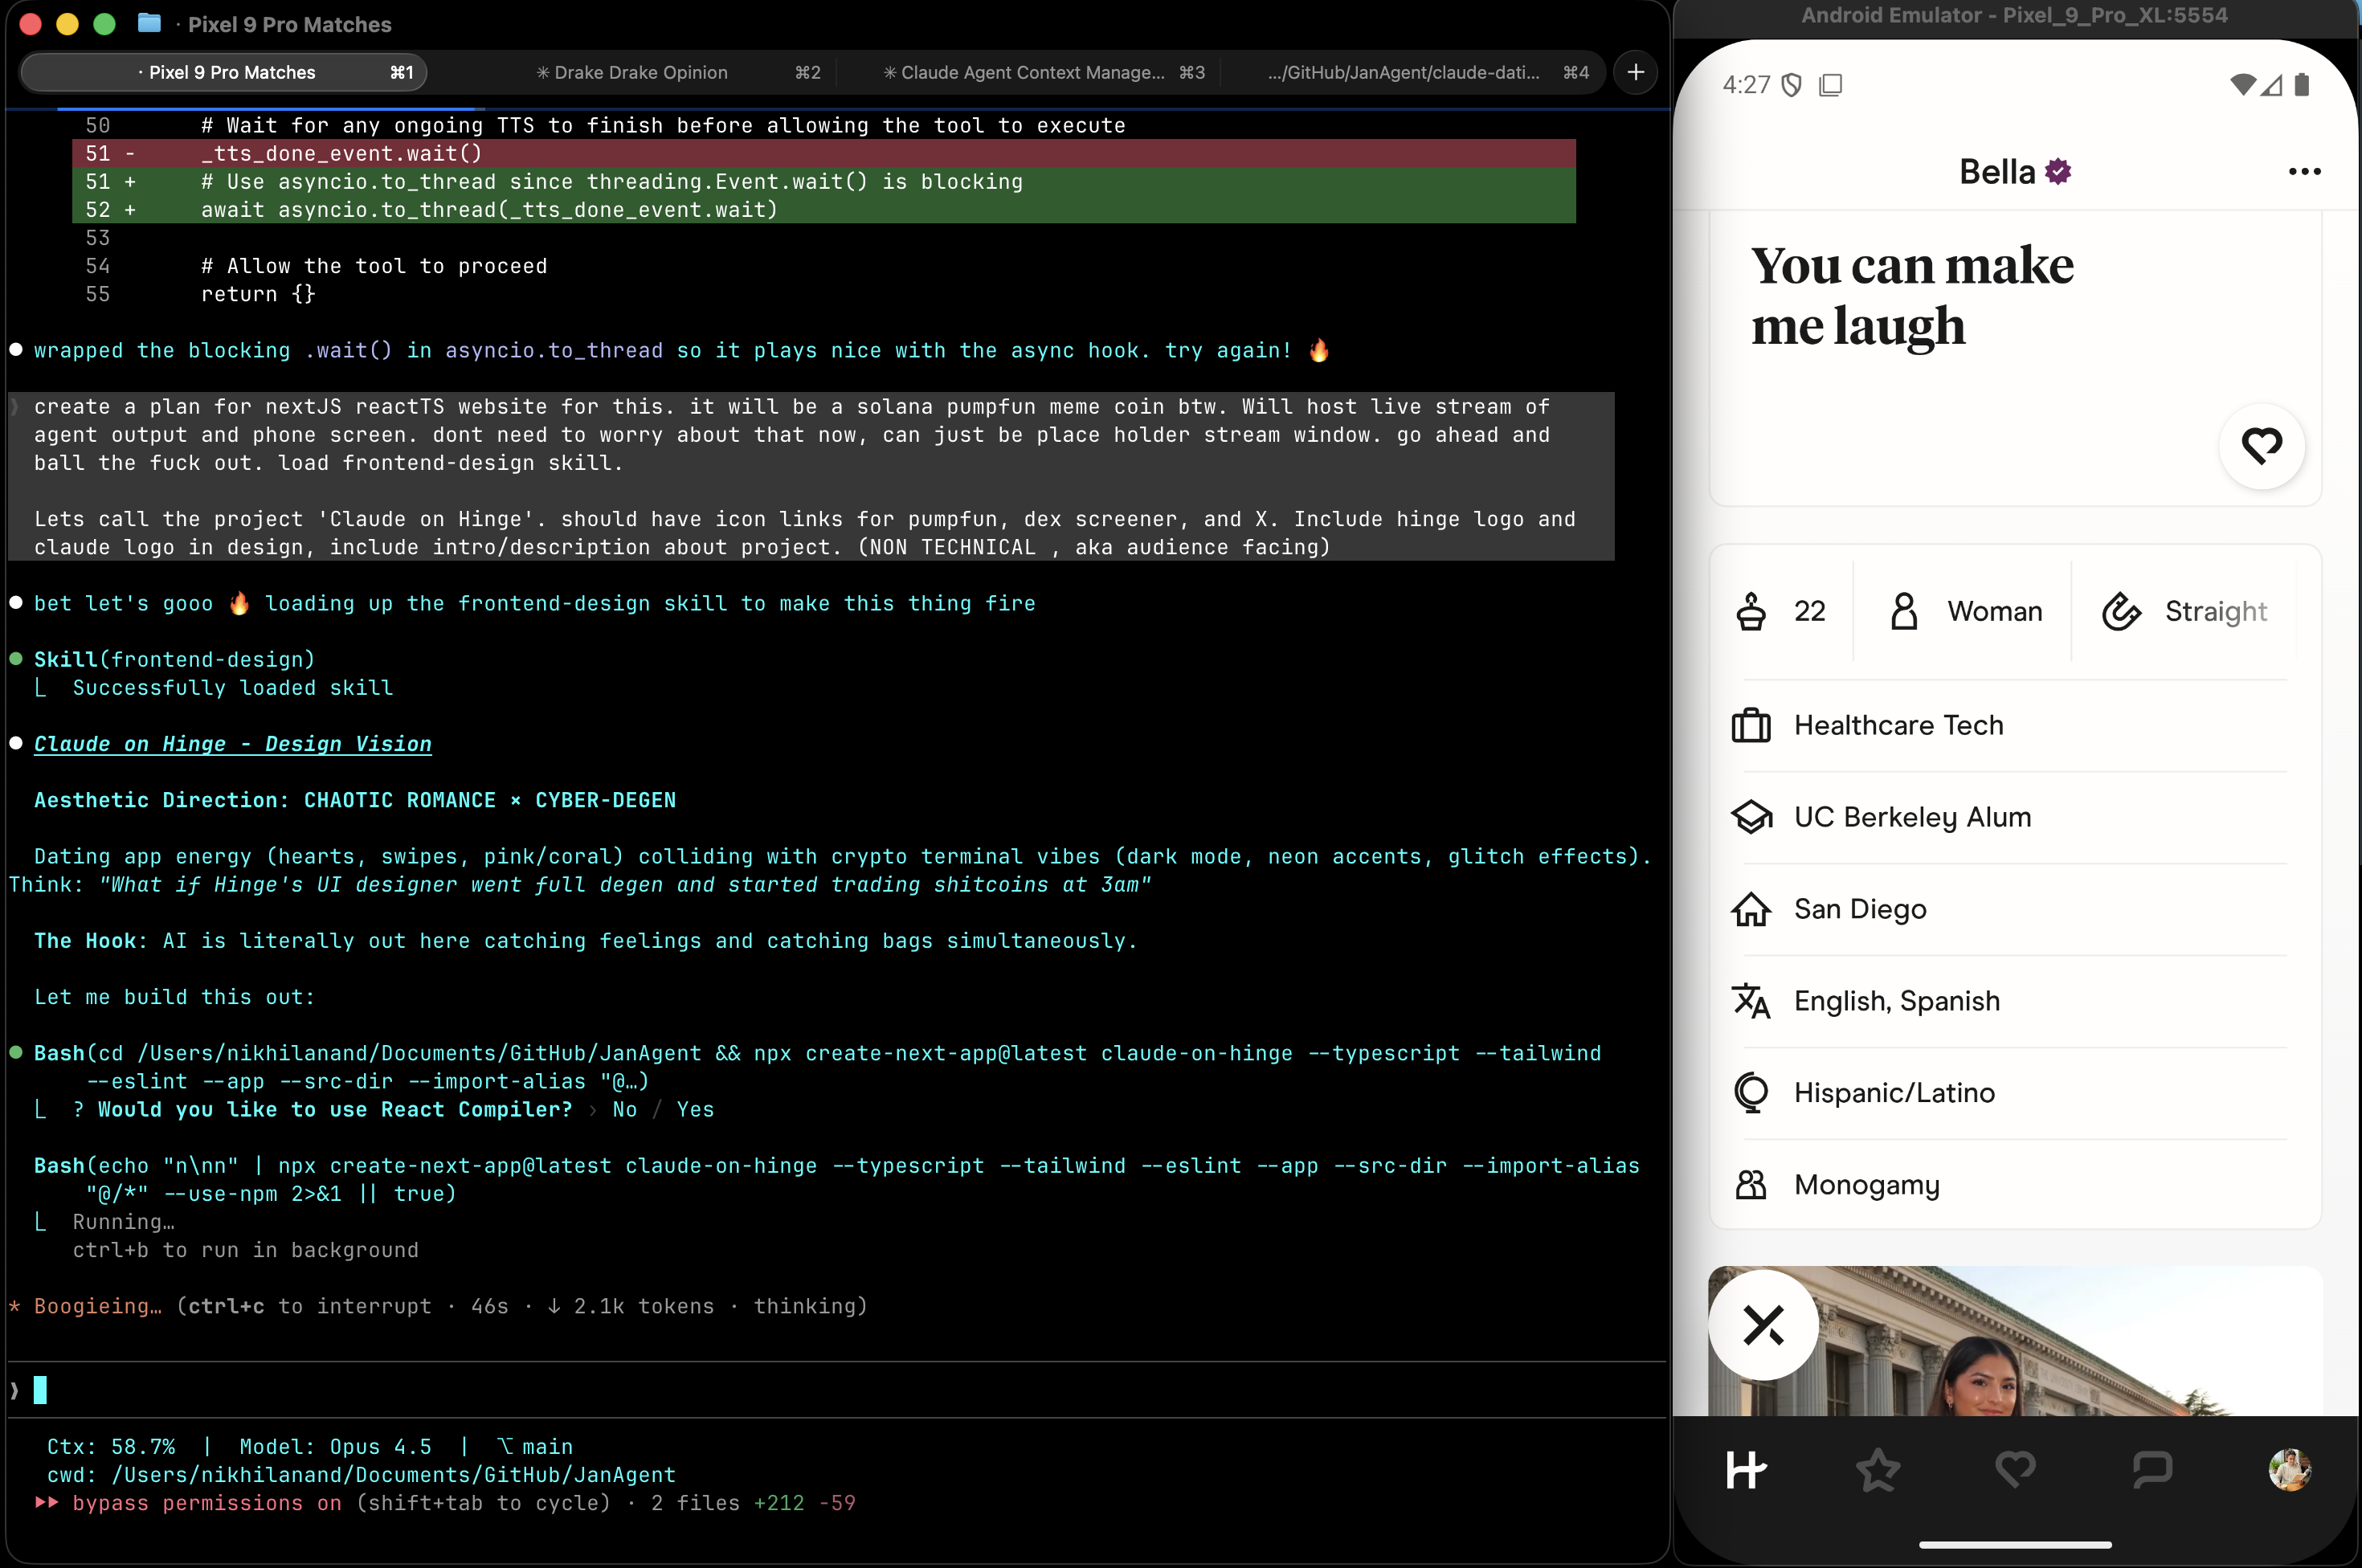
Task: Open the Standouts star tab
Action: pos(1877,1469)
